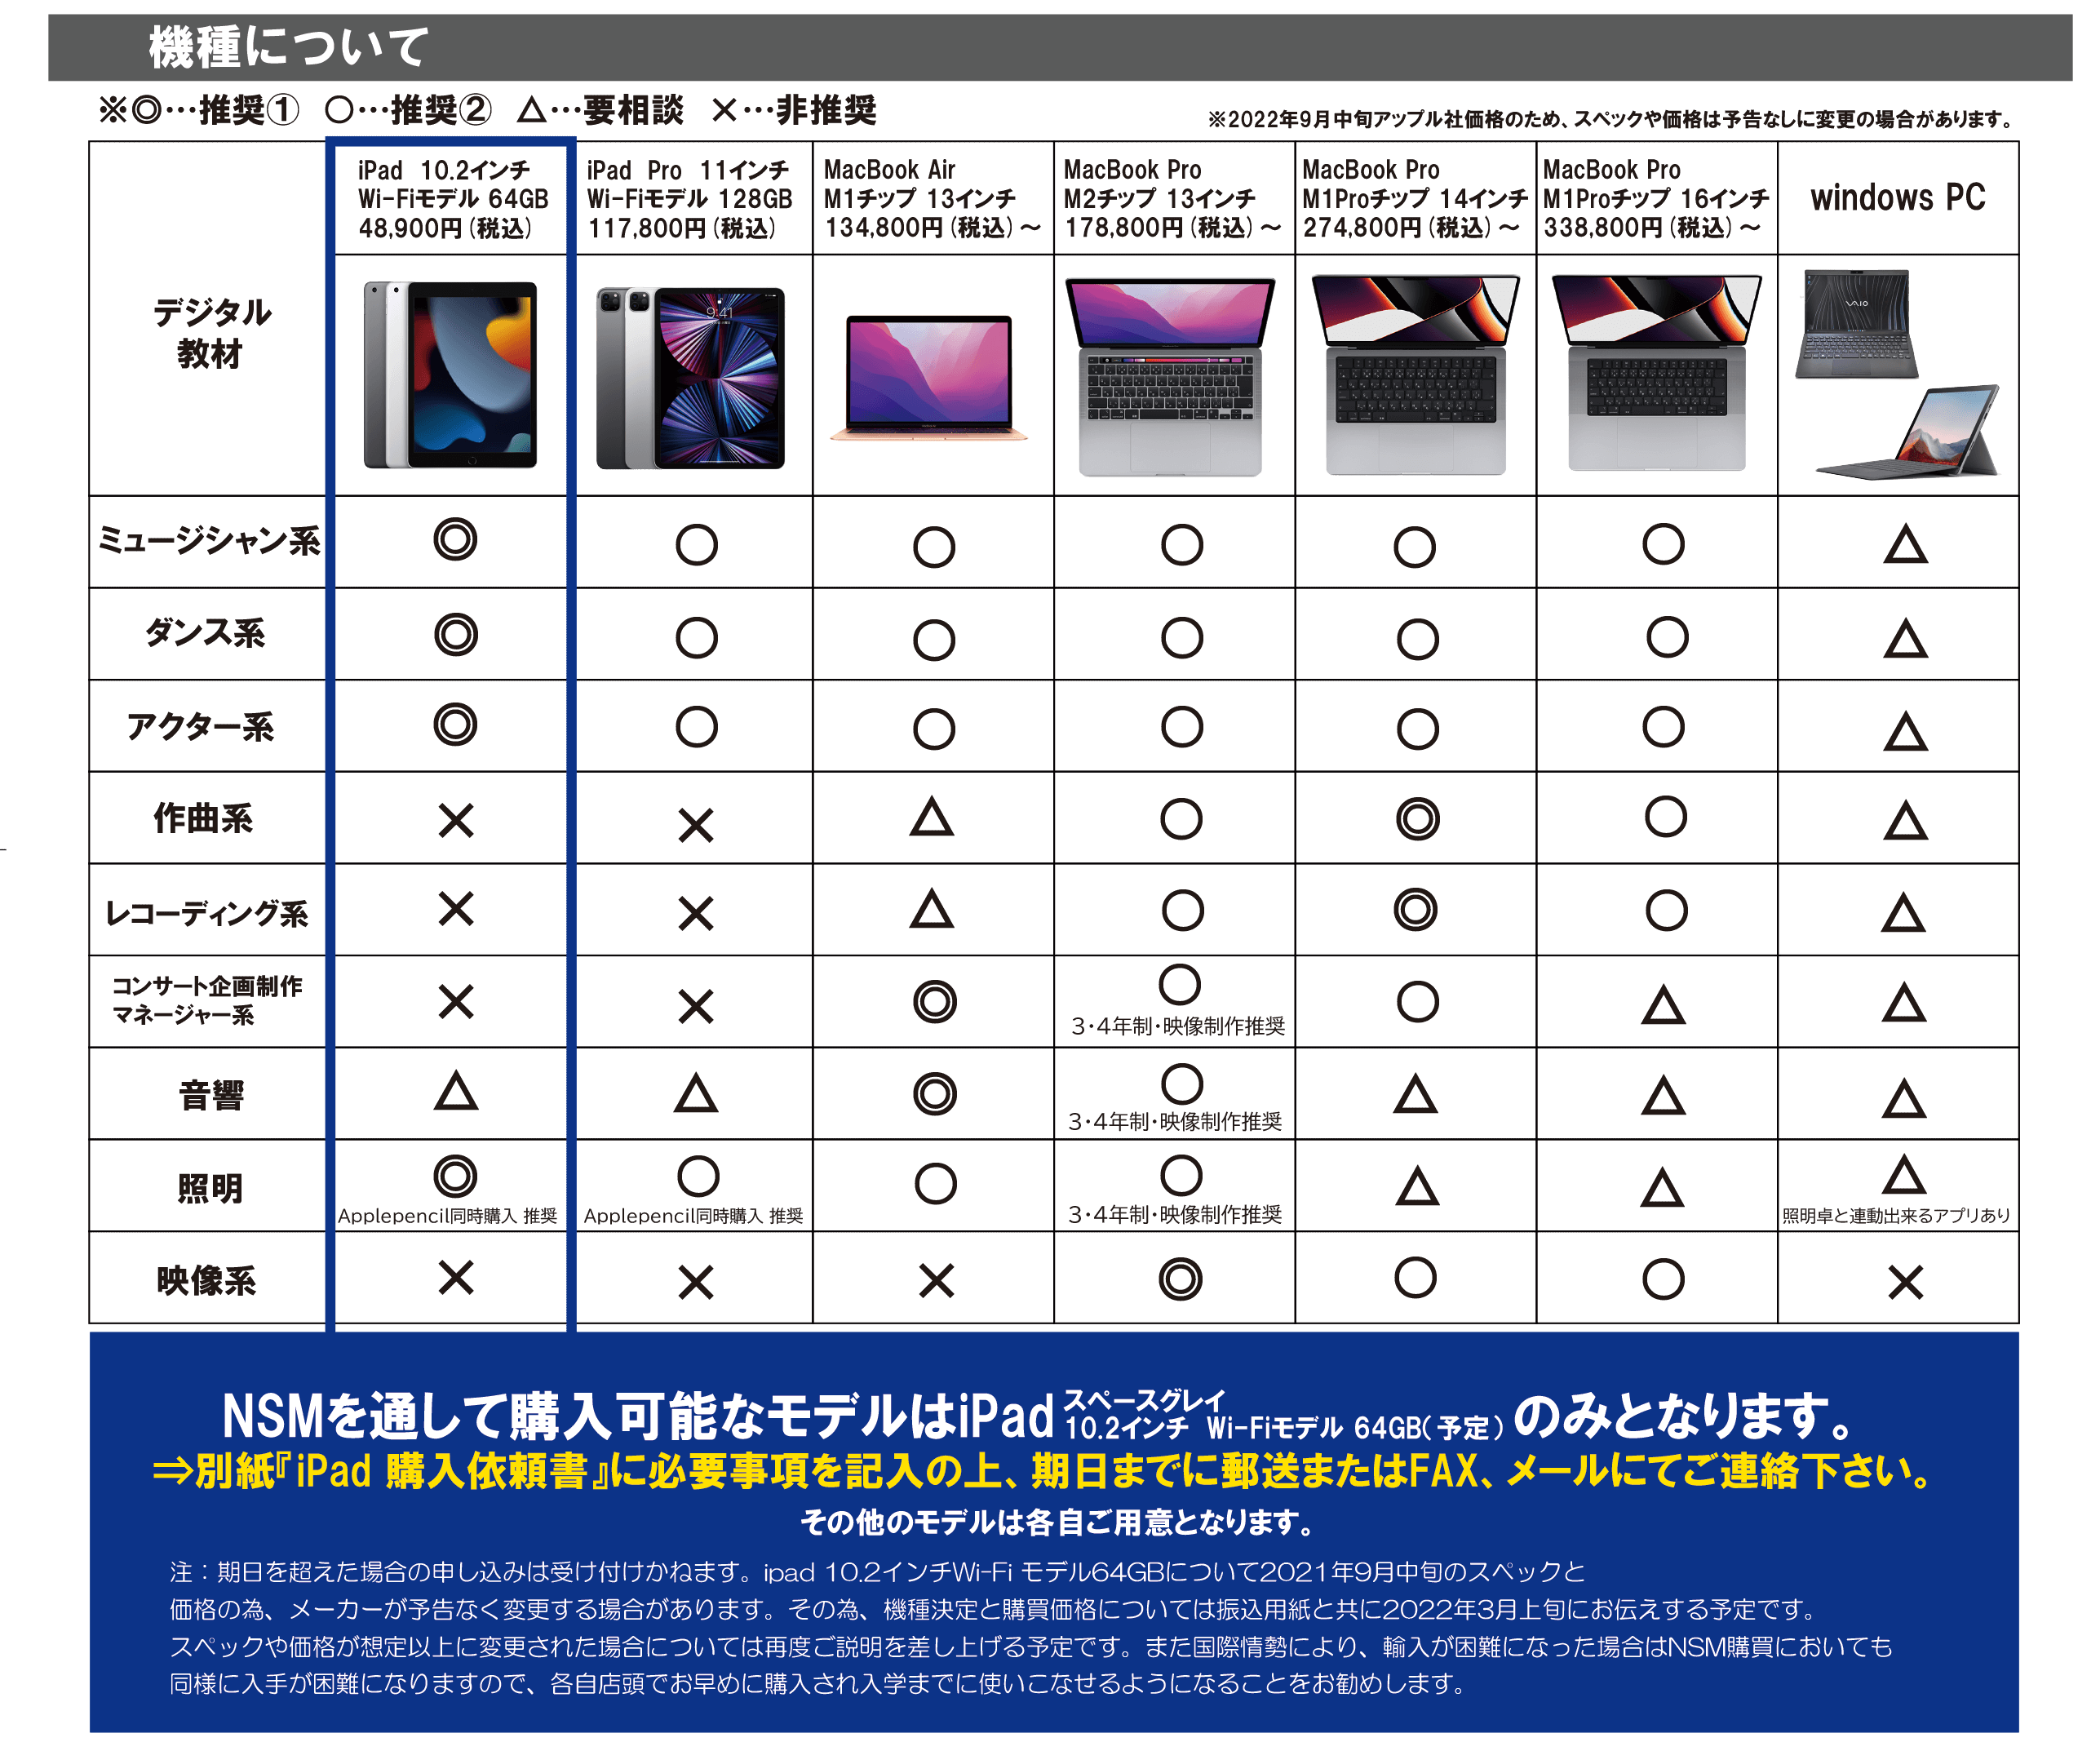Click the 338,800円 (税込)～ price text
Image resolution: width=2100 pixels, height=1742 pixels.
click(1652, 228)
